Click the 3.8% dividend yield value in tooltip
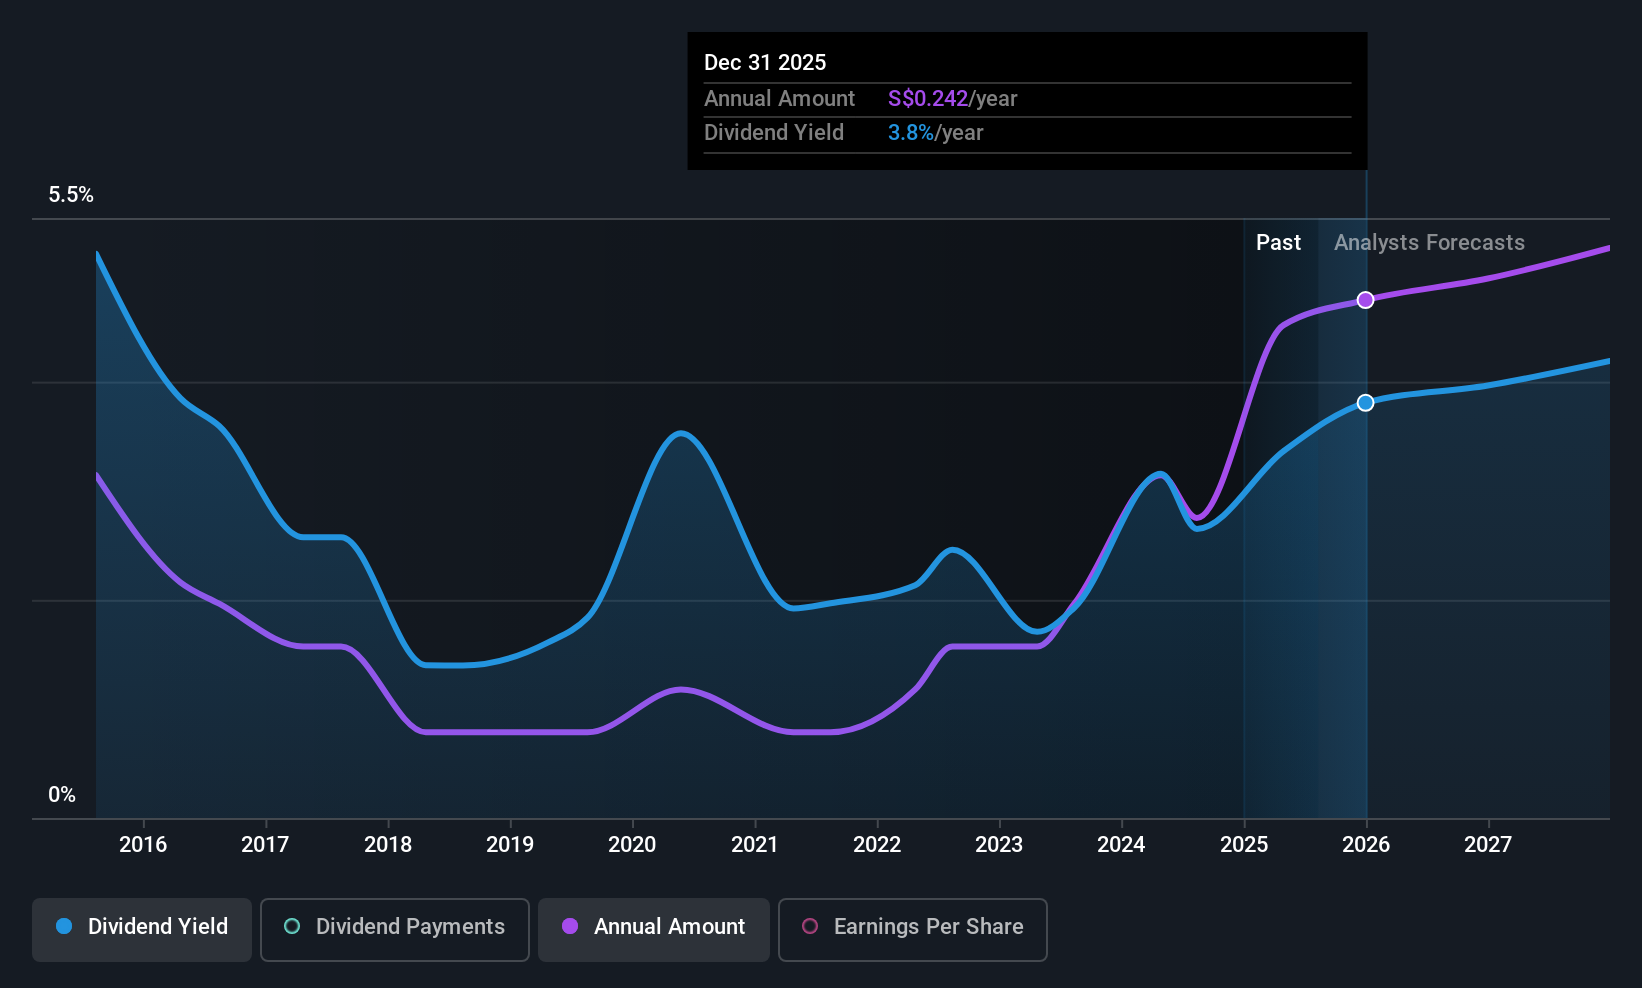This screenshot has height=988, width=1642. (911, 133)
